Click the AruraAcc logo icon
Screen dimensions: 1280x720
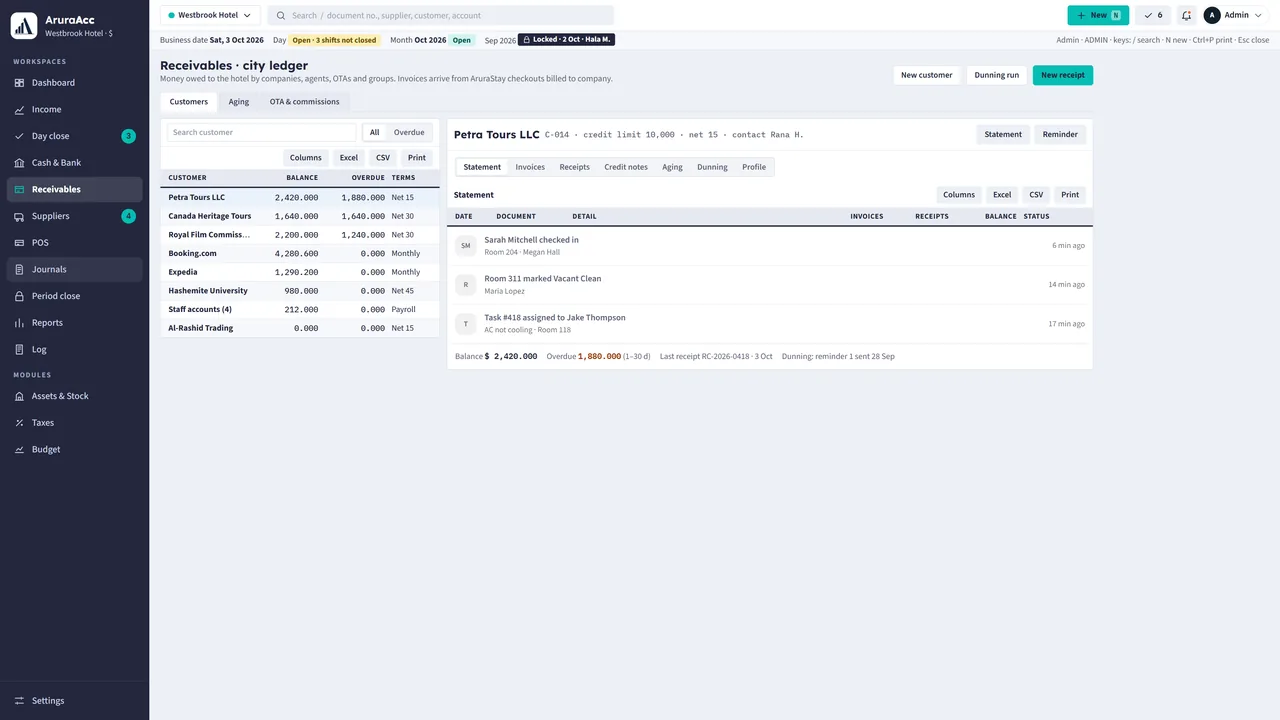click(x=24, y=26)
